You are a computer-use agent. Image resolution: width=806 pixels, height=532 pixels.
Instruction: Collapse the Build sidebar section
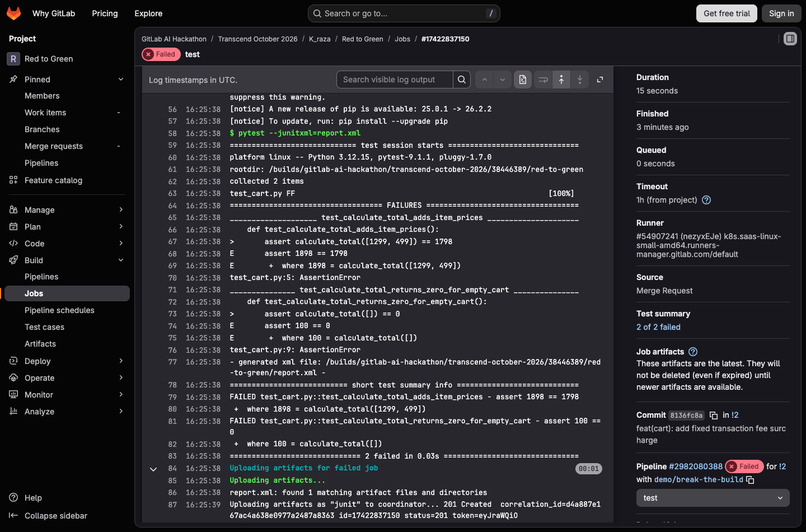click(121, 260)
